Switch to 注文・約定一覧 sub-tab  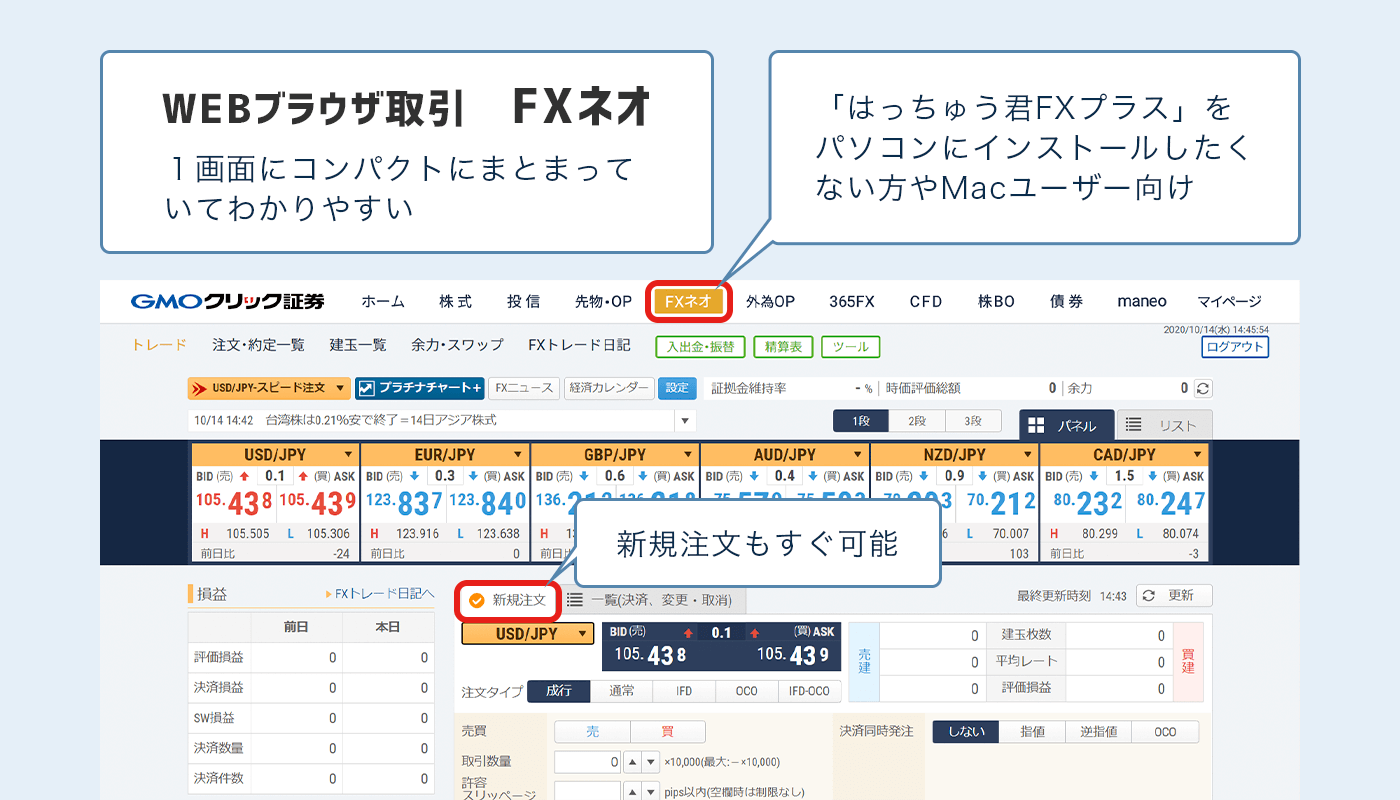point(258,345)
